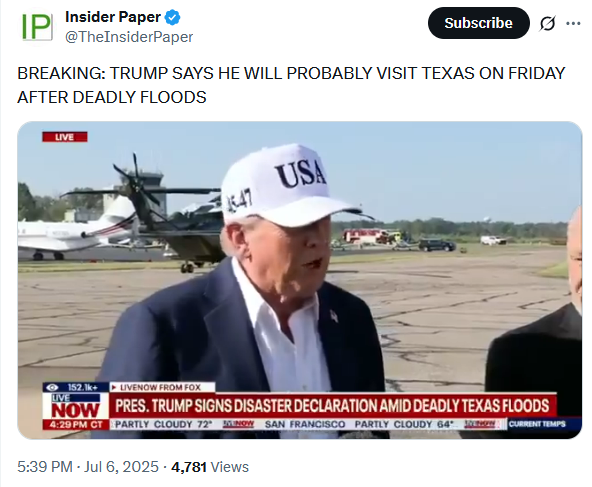Screen dimensions: 592x487
Task: Click the CURRENT TEMPS ticker label
Action: click(537, 424)
